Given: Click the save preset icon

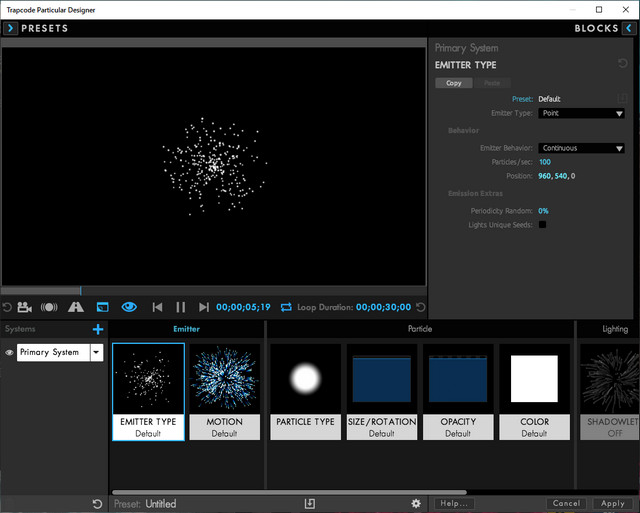Looking at the screenshot, I should tap(310, 503).
